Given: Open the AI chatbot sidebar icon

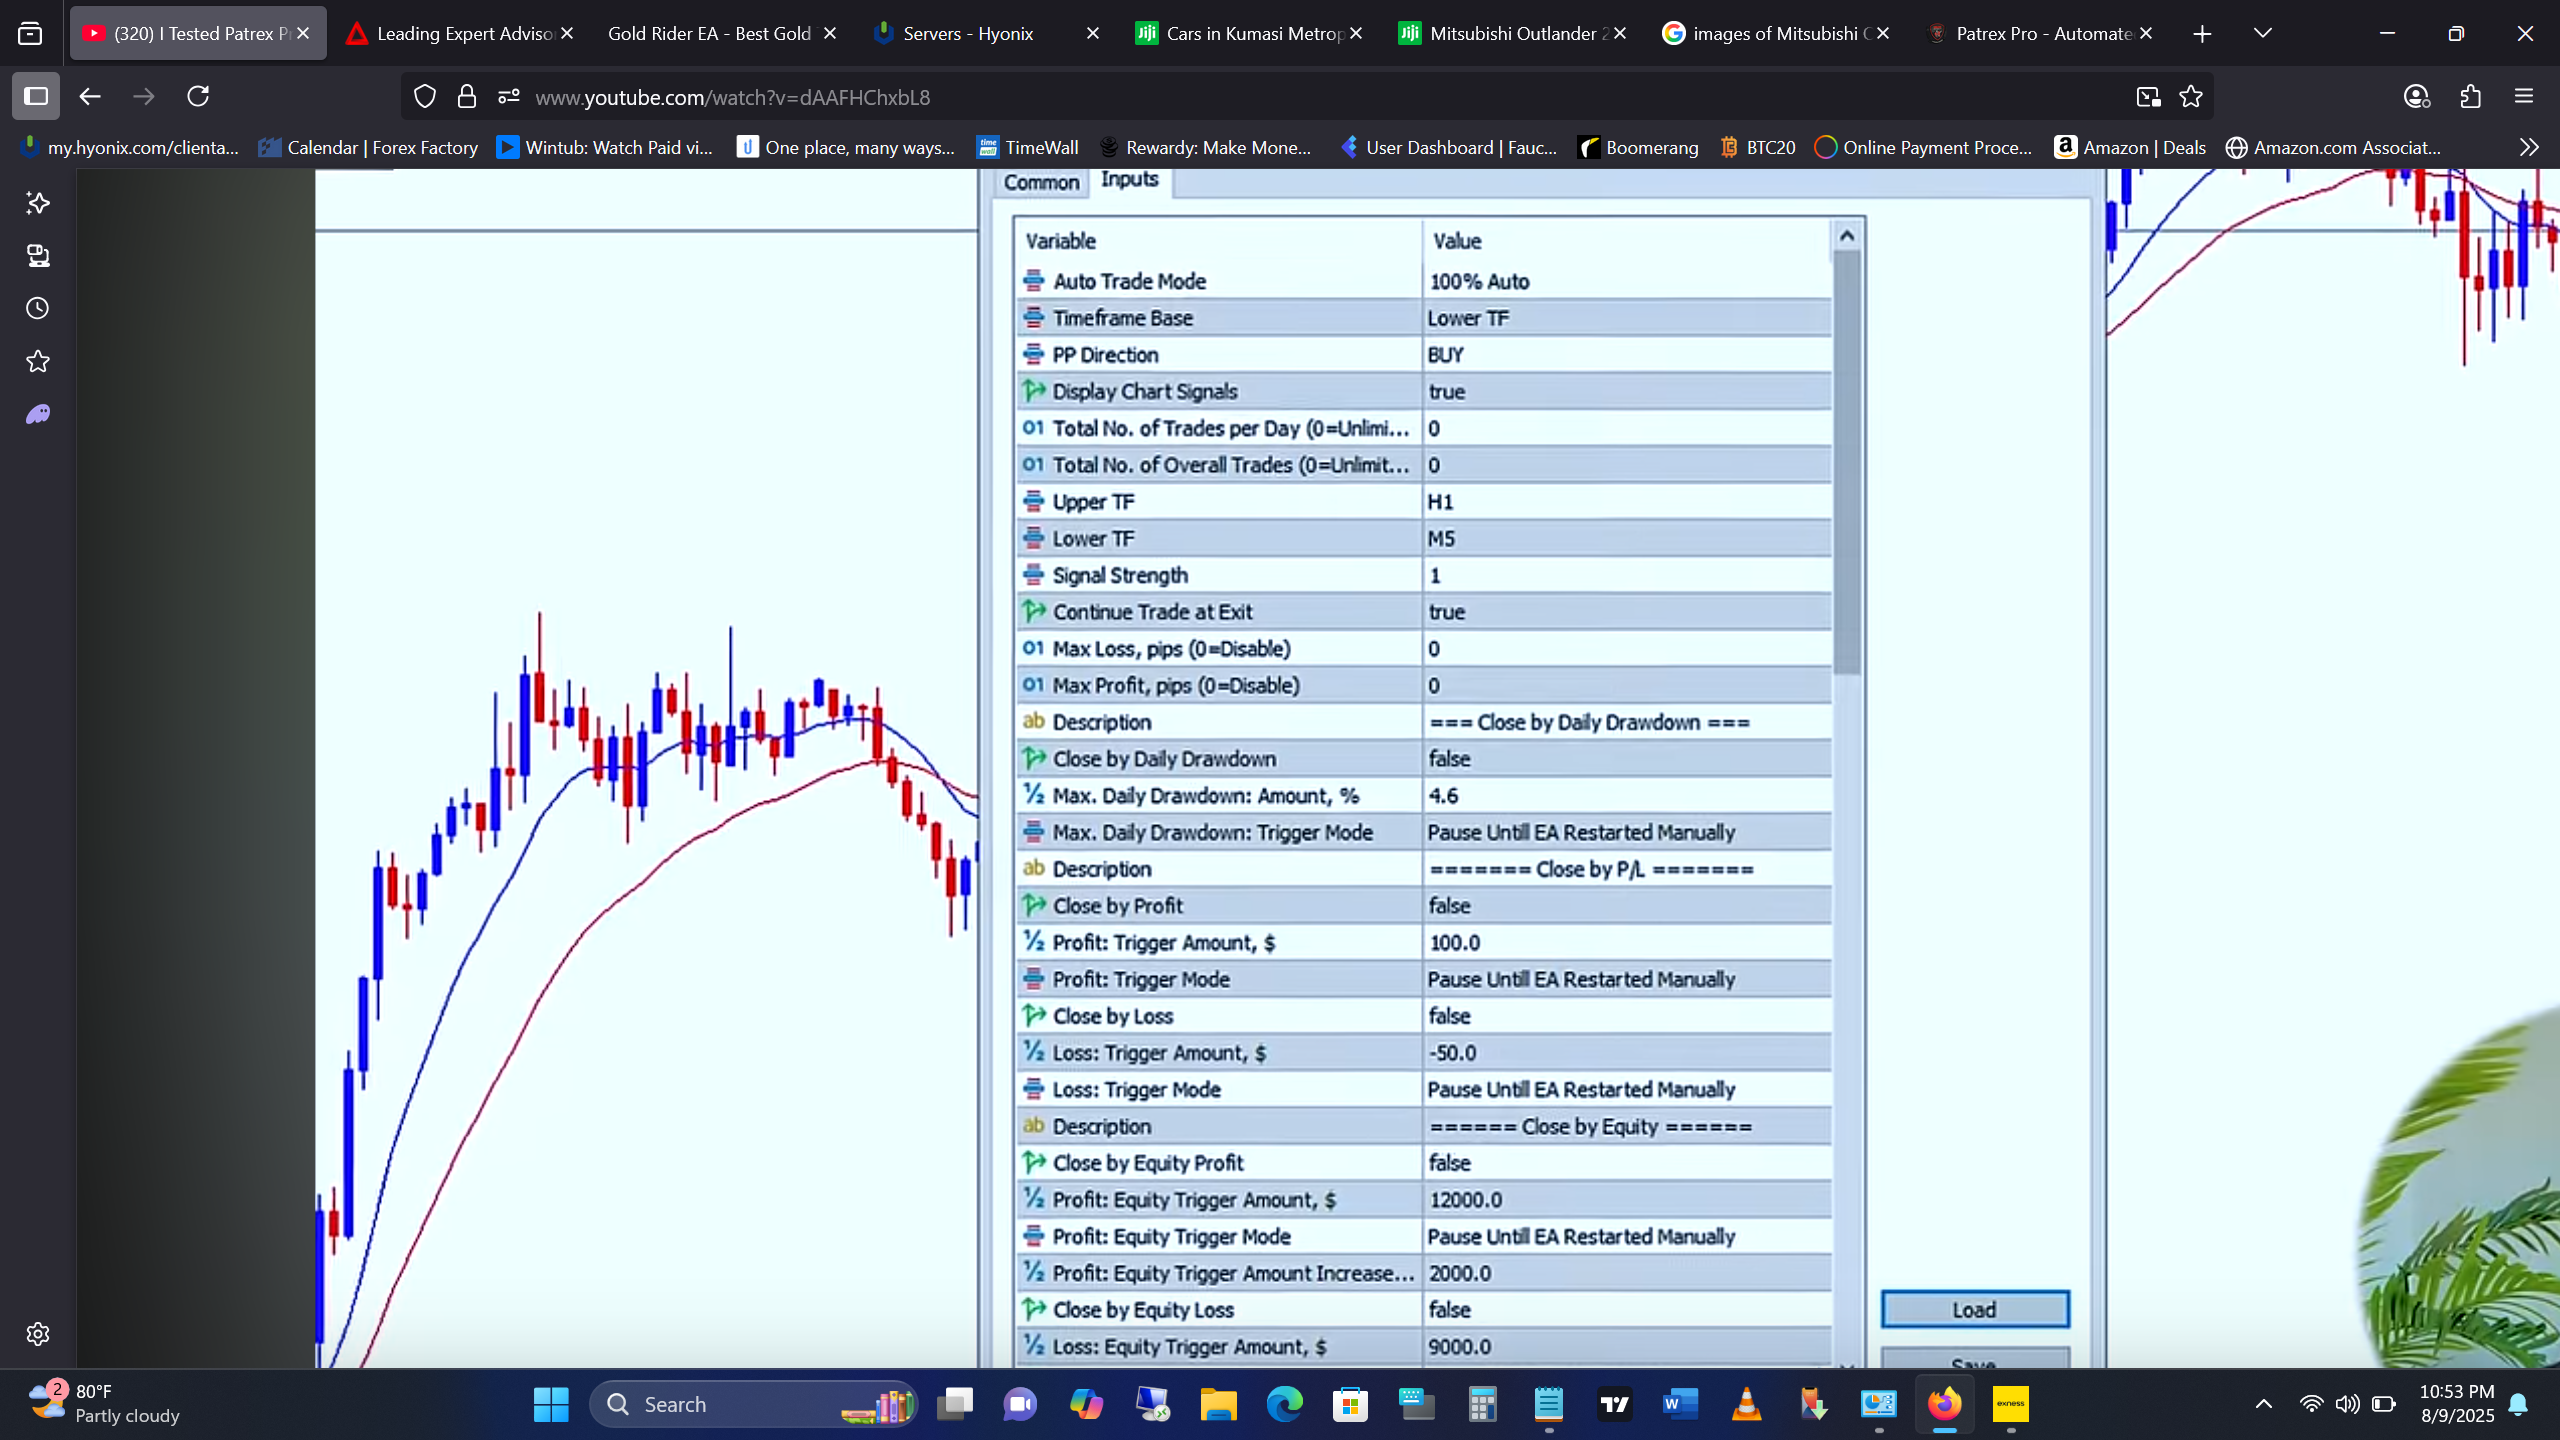Looking at the screenshot, I should [38, 203].
